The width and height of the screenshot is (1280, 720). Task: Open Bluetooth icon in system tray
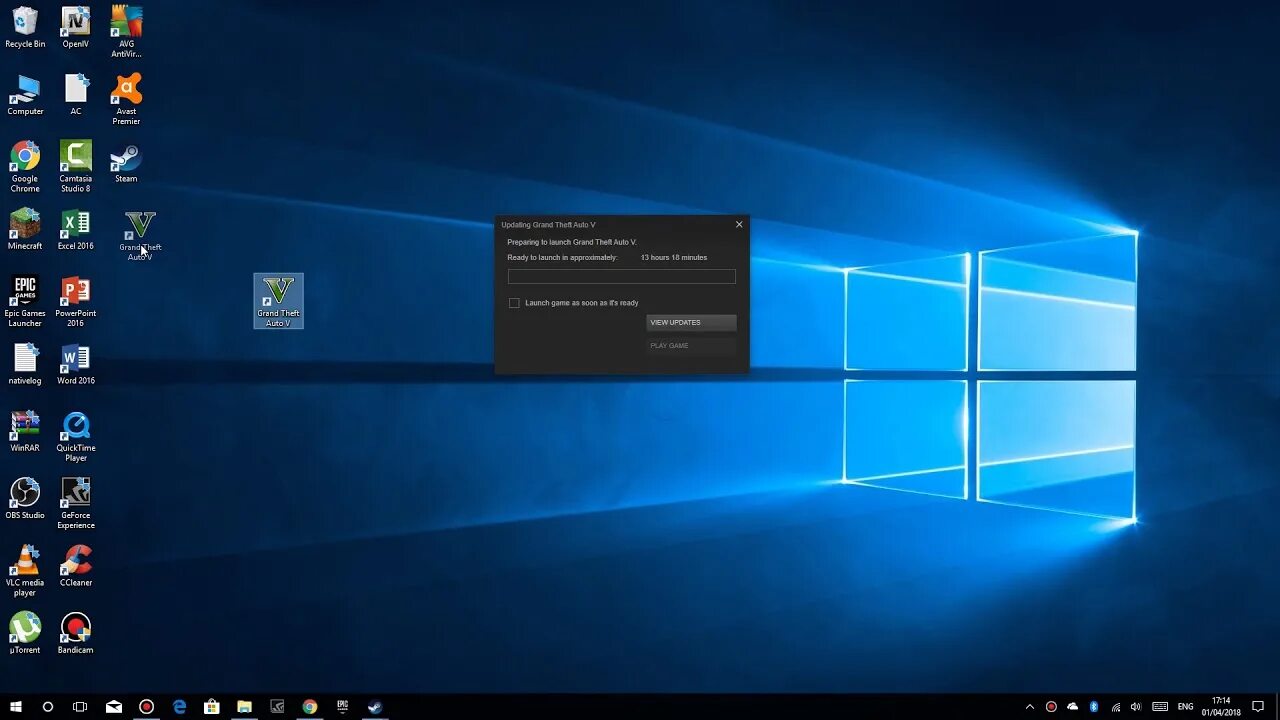1094,706
